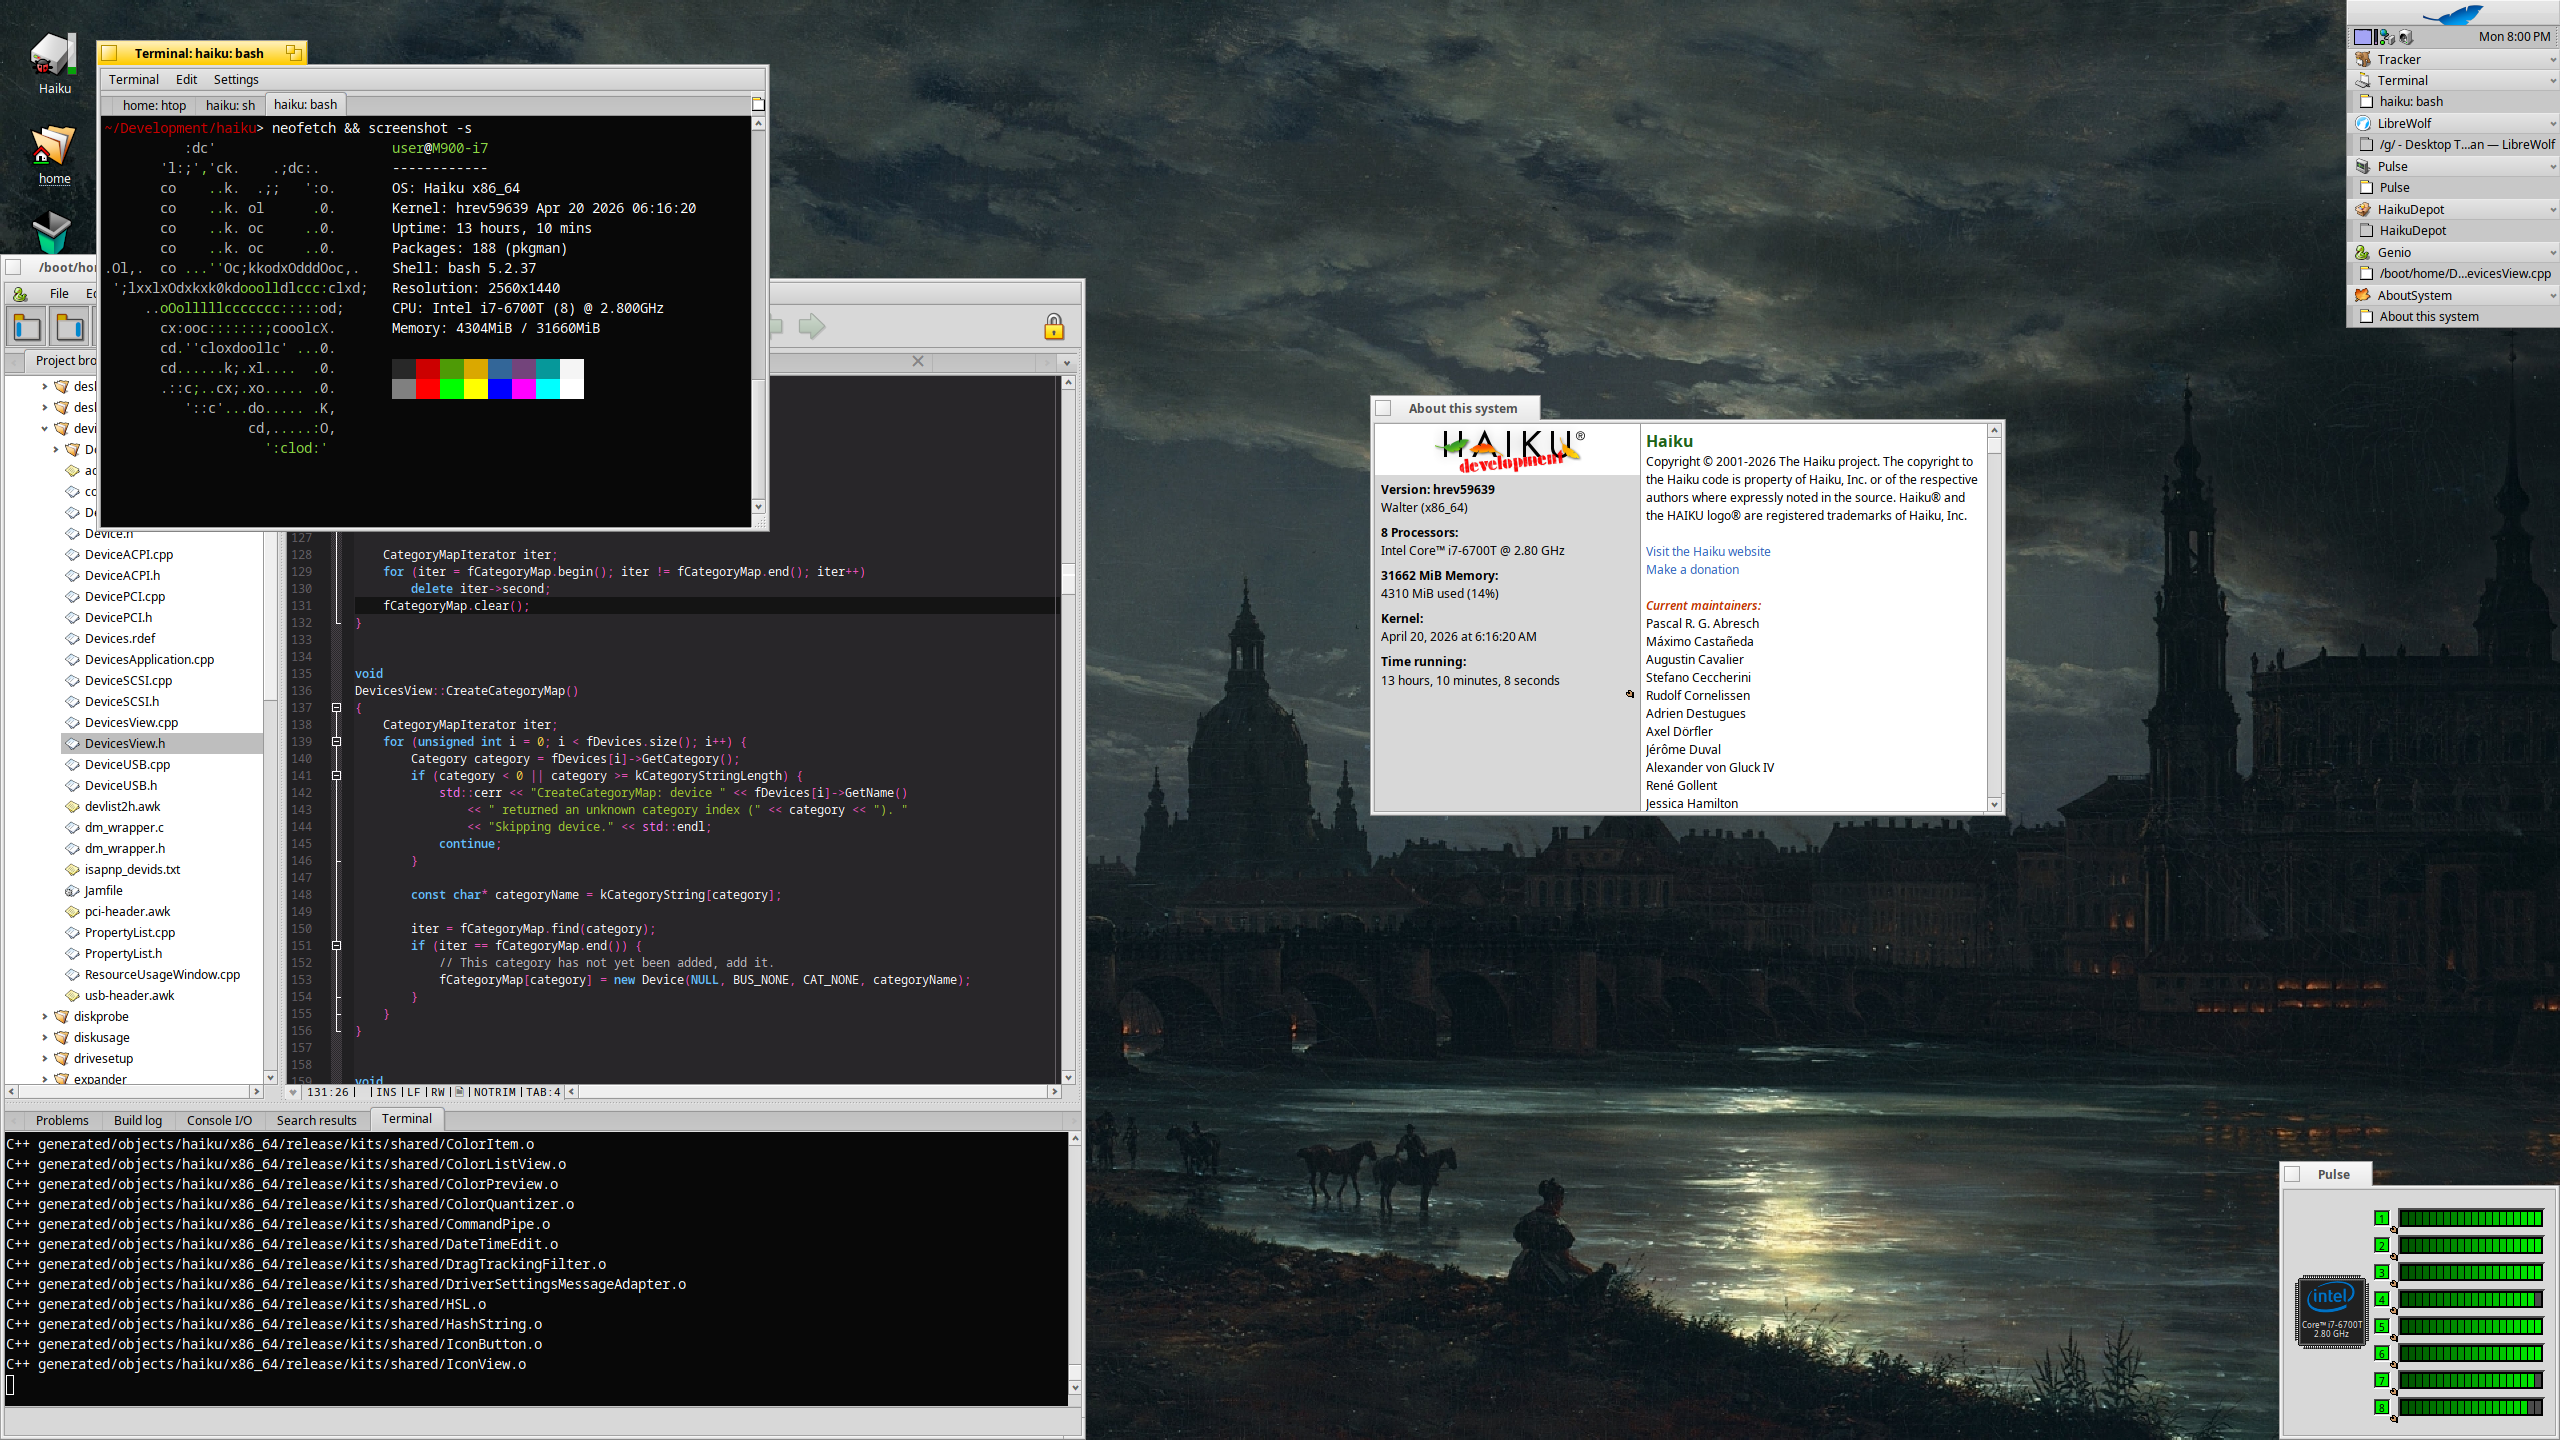
Task: Open the home folder desktop icon
Action: pyautogui.click(x=54, y=147)
